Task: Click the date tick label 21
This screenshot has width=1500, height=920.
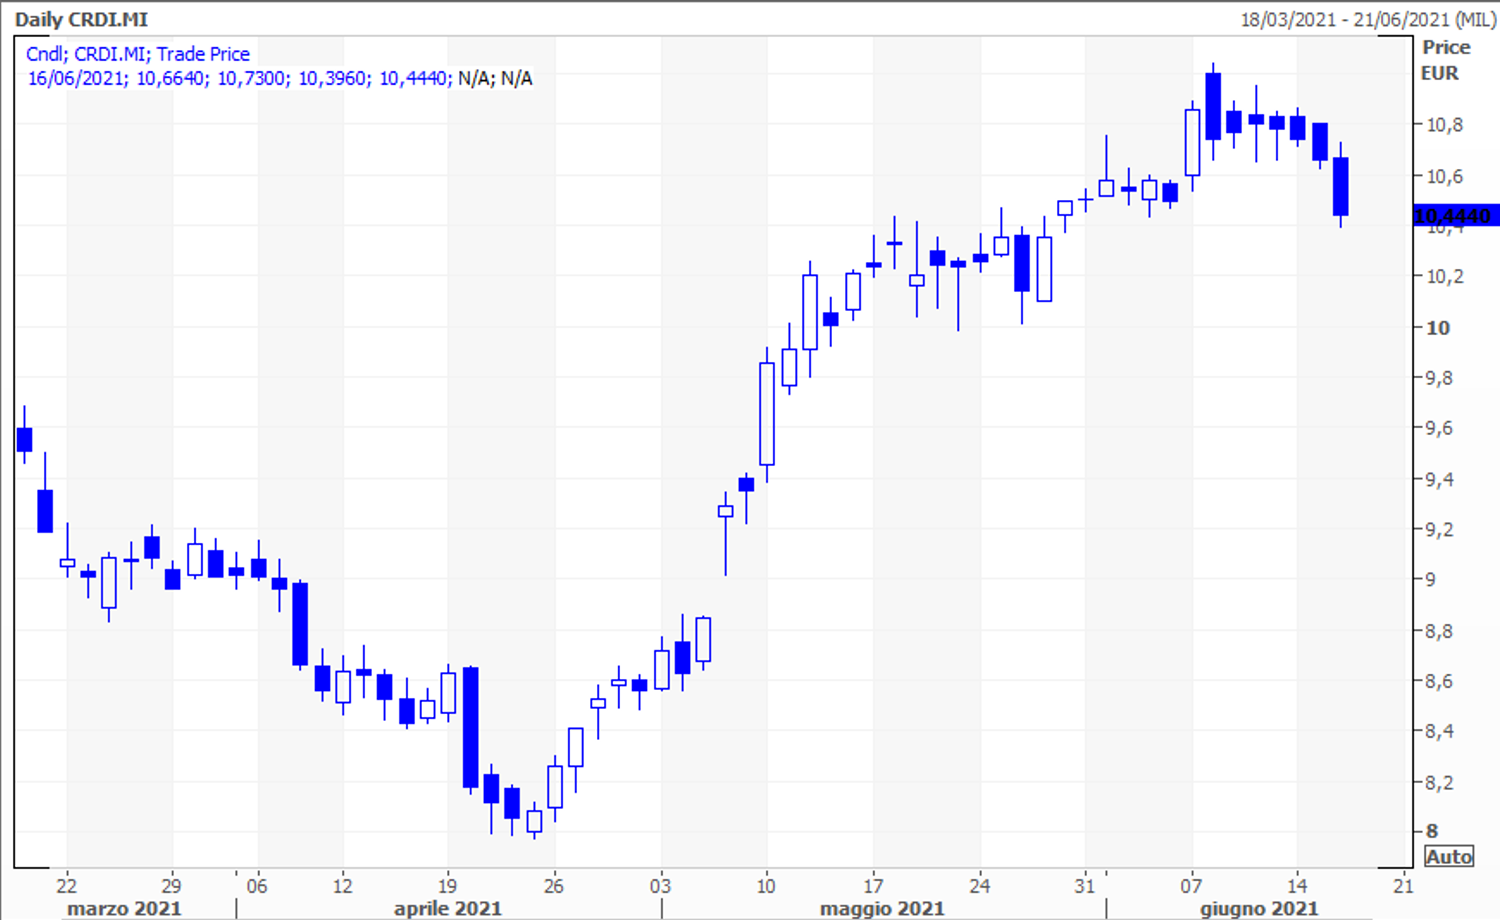Action: pos(1403,885)
